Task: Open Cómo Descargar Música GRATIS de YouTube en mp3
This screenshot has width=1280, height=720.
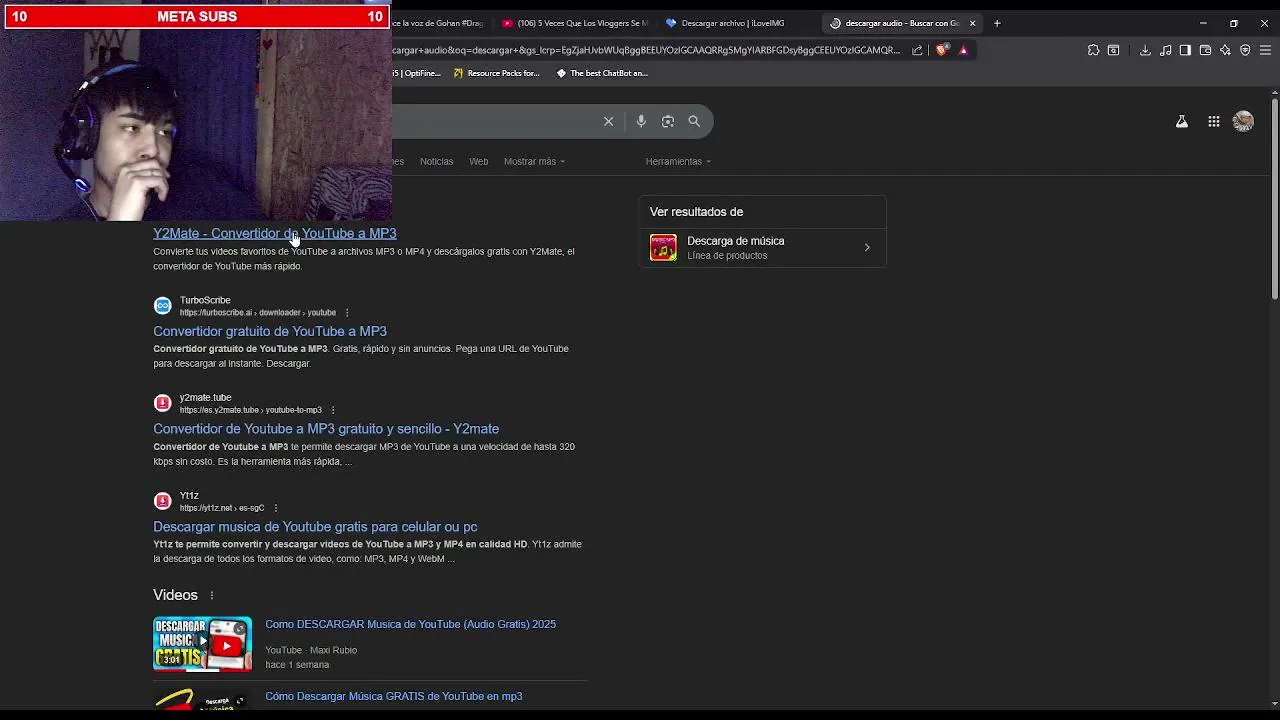Action: [x=393, y=696]
